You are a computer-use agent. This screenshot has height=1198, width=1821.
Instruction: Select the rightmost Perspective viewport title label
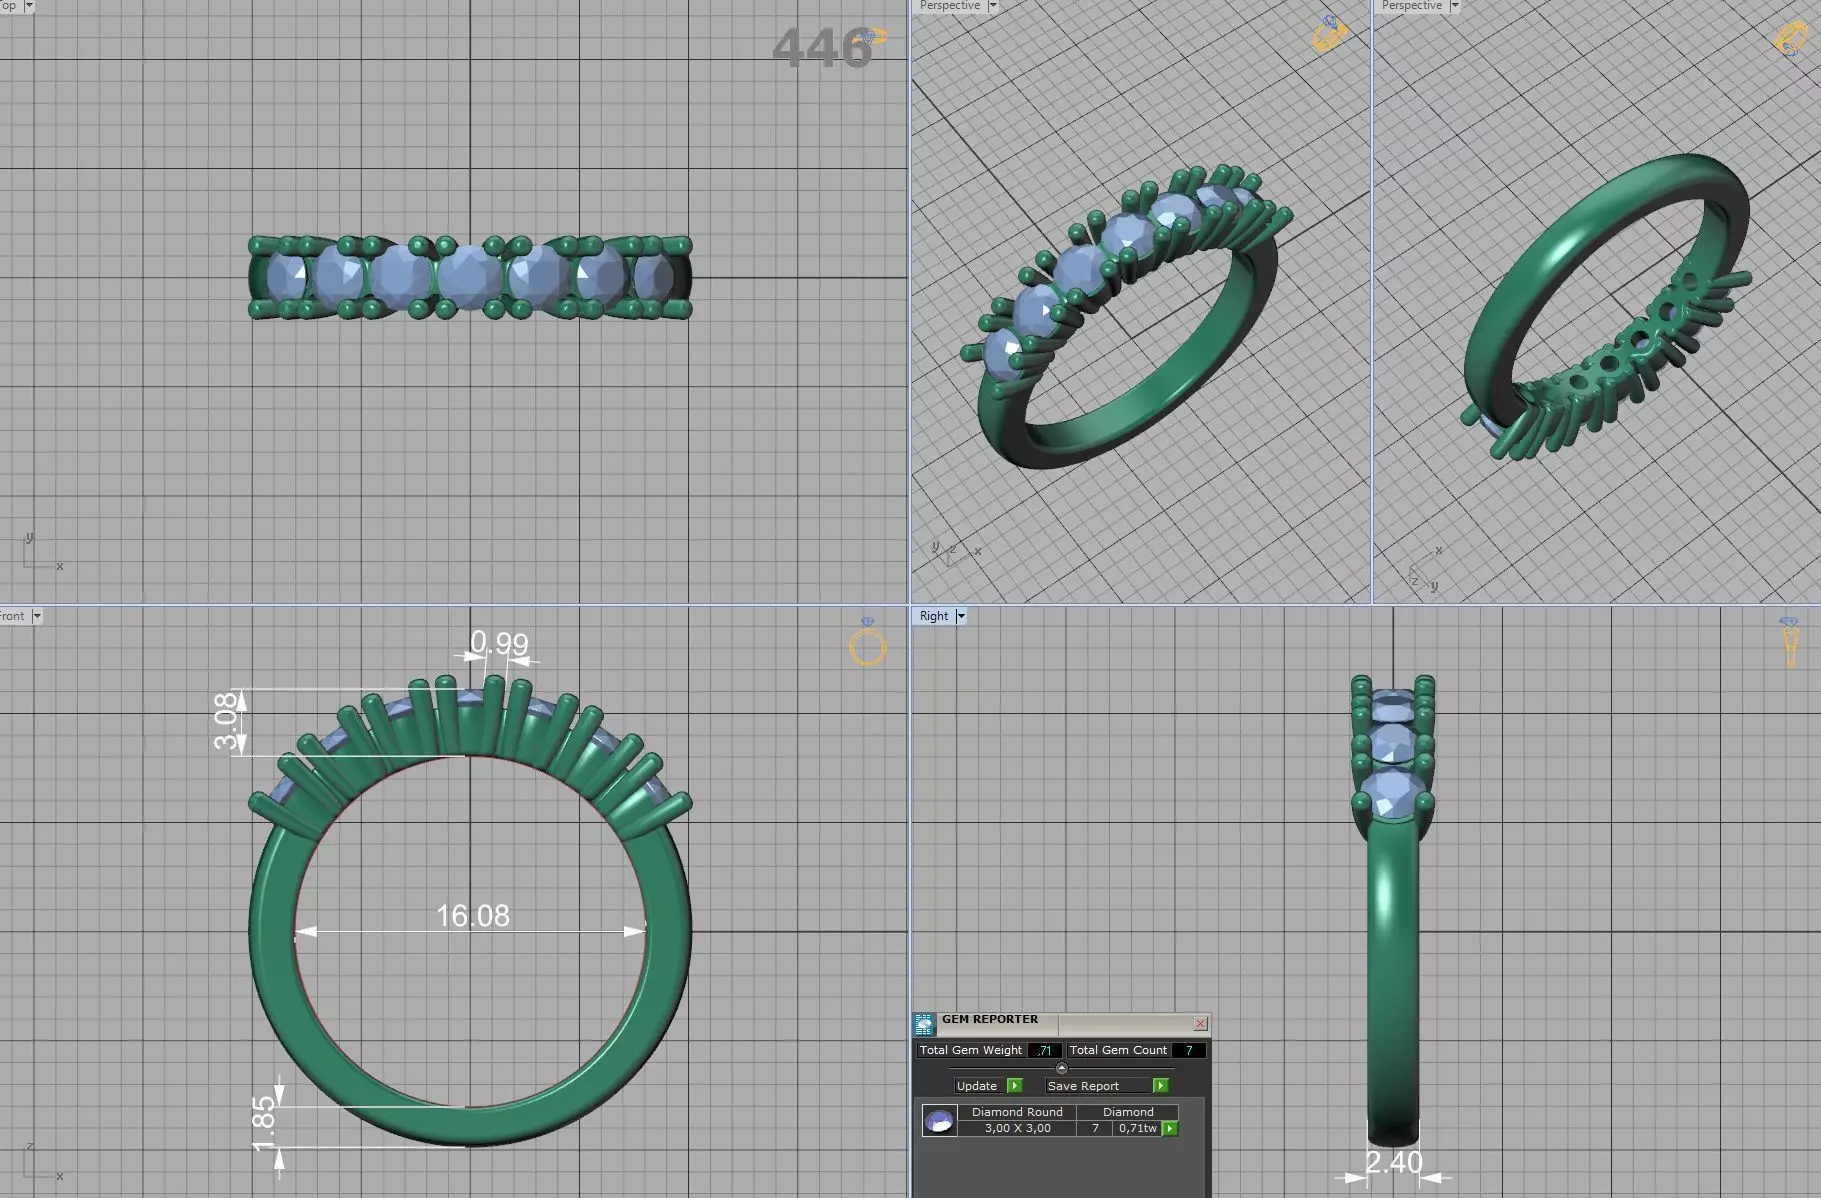(1412, 6)
